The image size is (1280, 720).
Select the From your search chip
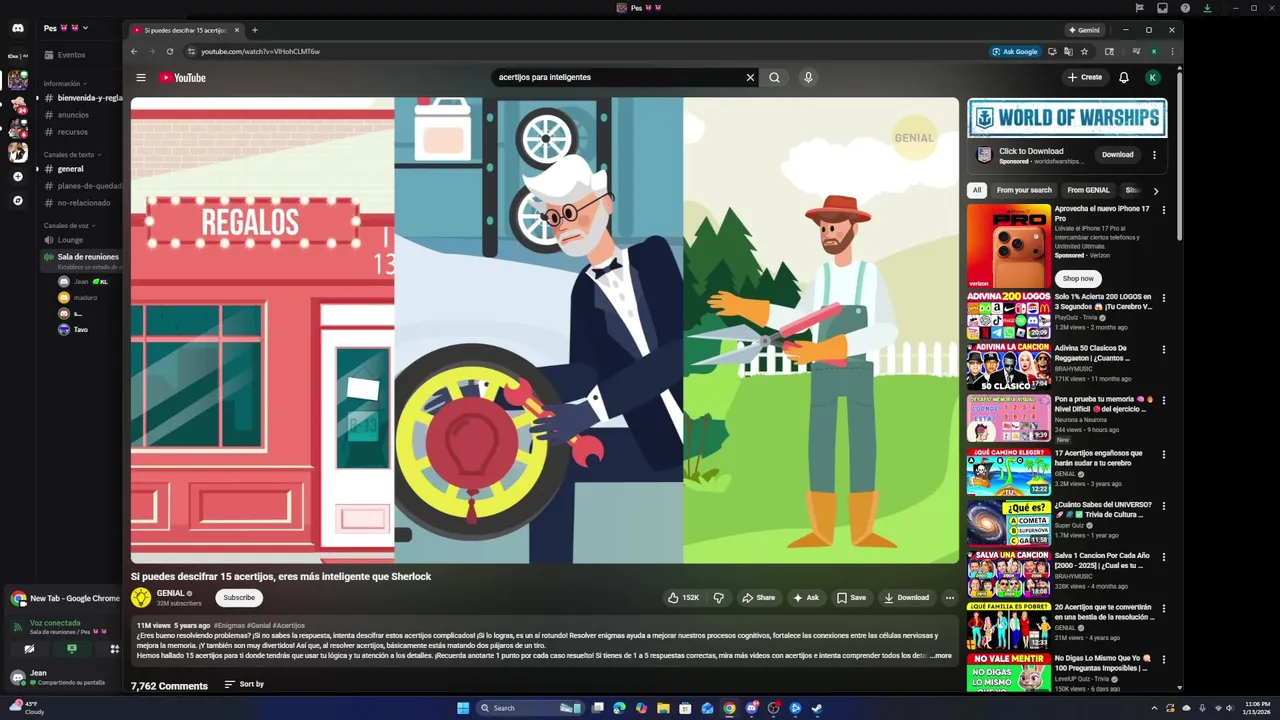click(x=1024, y=190)
